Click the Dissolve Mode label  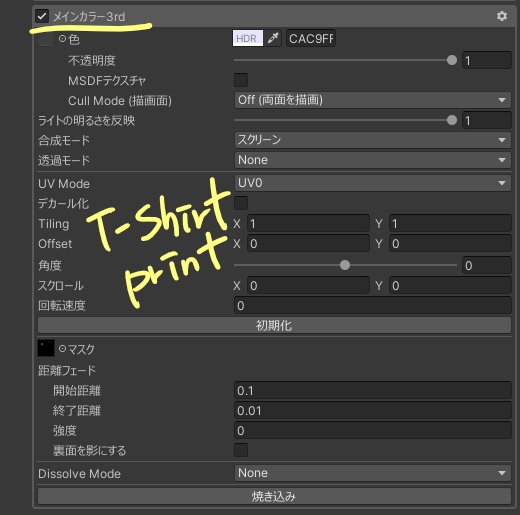79,474
